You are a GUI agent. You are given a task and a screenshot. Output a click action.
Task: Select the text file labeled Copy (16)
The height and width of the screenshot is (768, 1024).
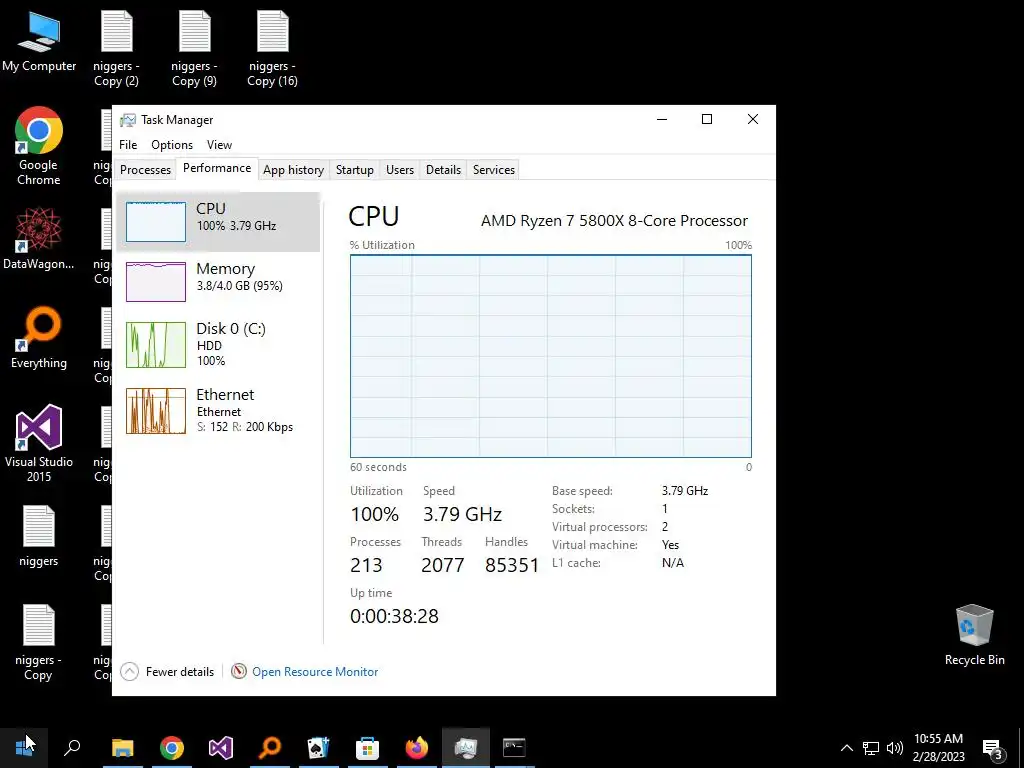pos(272,48)
